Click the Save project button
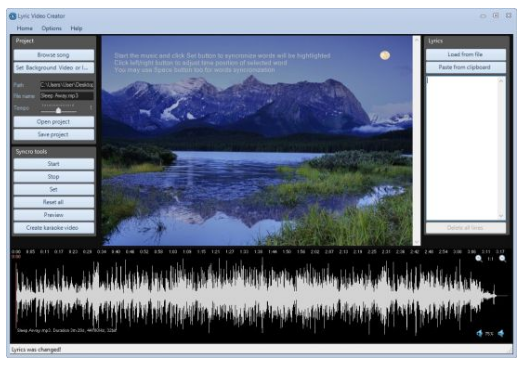Image resolution: width=521 pixels, height=366 pixels. click(54, 134)
